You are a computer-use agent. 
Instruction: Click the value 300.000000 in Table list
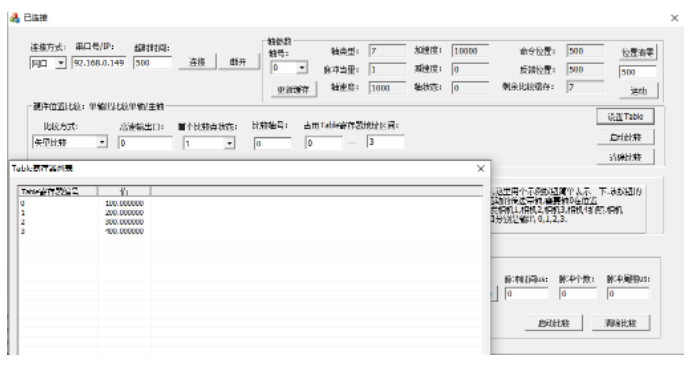[x=125, y=222]
